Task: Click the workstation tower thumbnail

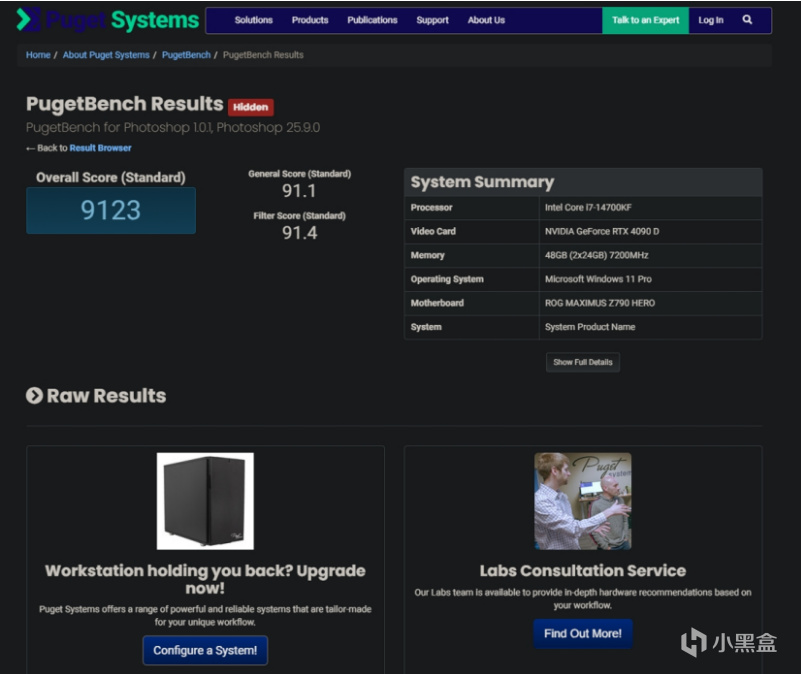Action: (205, 501)
